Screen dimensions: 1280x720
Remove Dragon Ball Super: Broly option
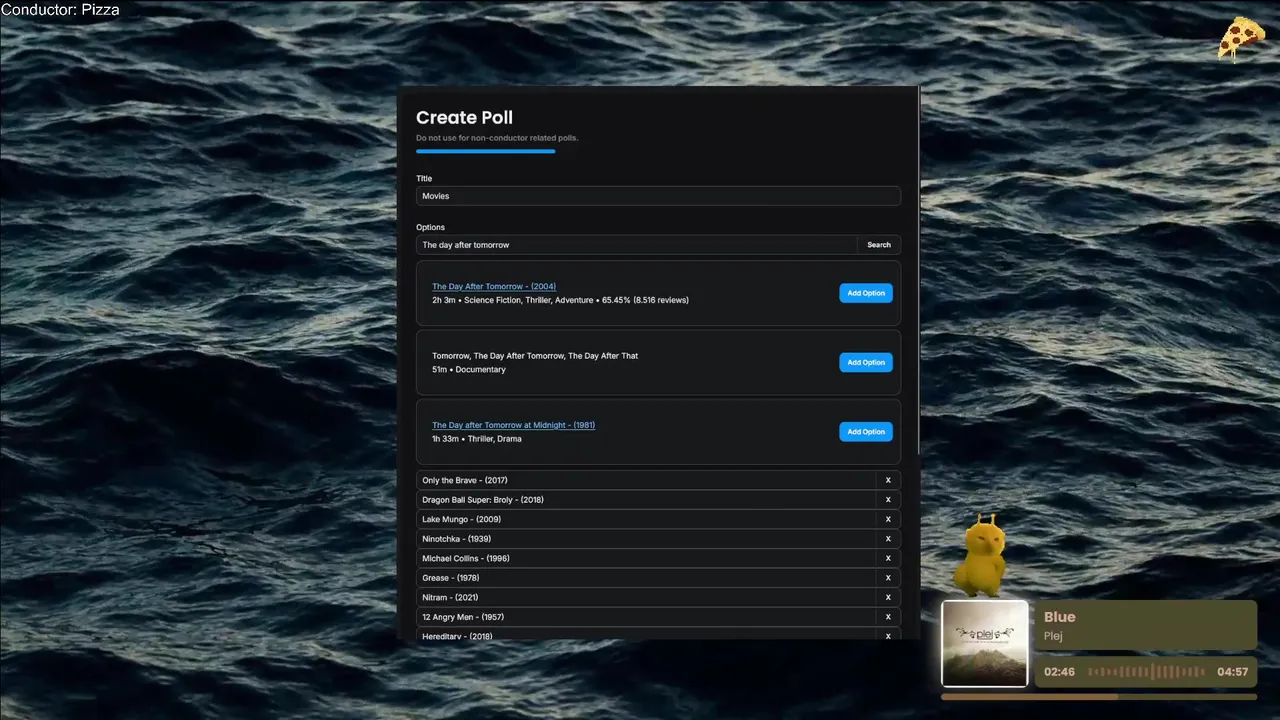click(888, 500)
